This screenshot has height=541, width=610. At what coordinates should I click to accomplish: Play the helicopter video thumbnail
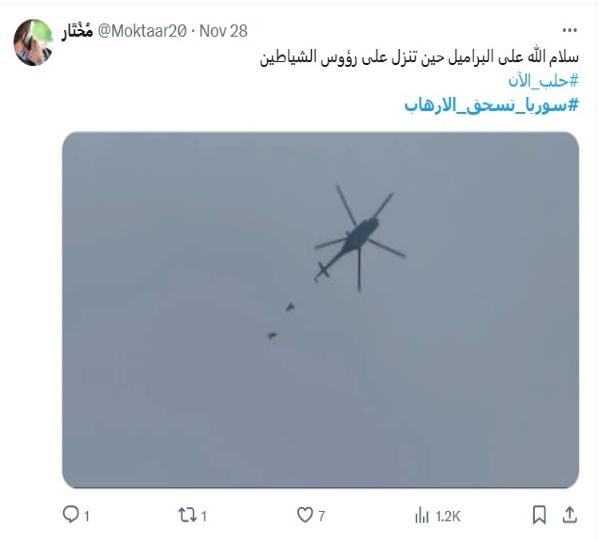coord(321,310)
